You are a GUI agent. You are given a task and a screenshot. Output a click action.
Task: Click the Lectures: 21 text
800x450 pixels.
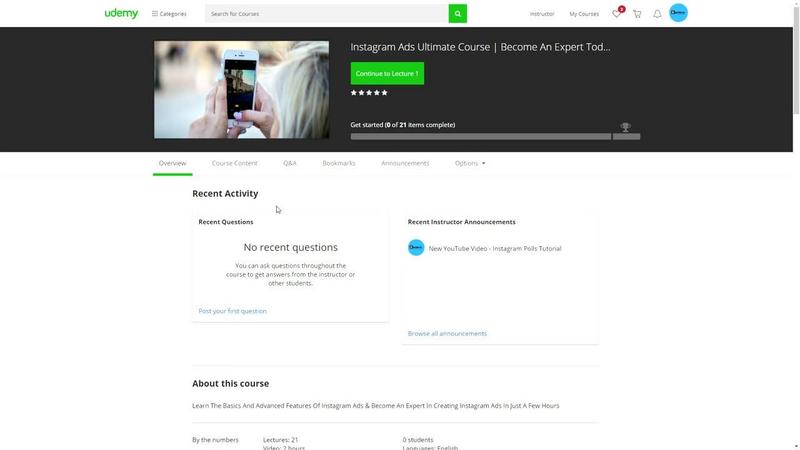[281, 440]
